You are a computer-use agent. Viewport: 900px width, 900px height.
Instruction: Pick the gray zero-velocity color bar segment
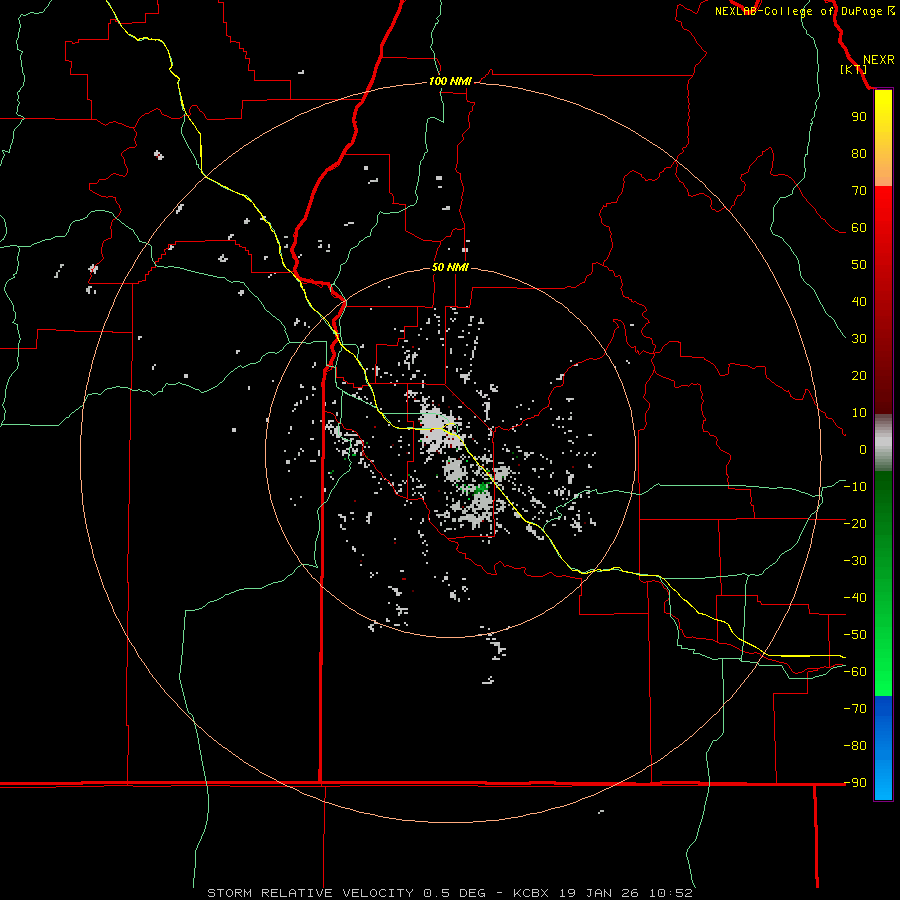(883, 443)
